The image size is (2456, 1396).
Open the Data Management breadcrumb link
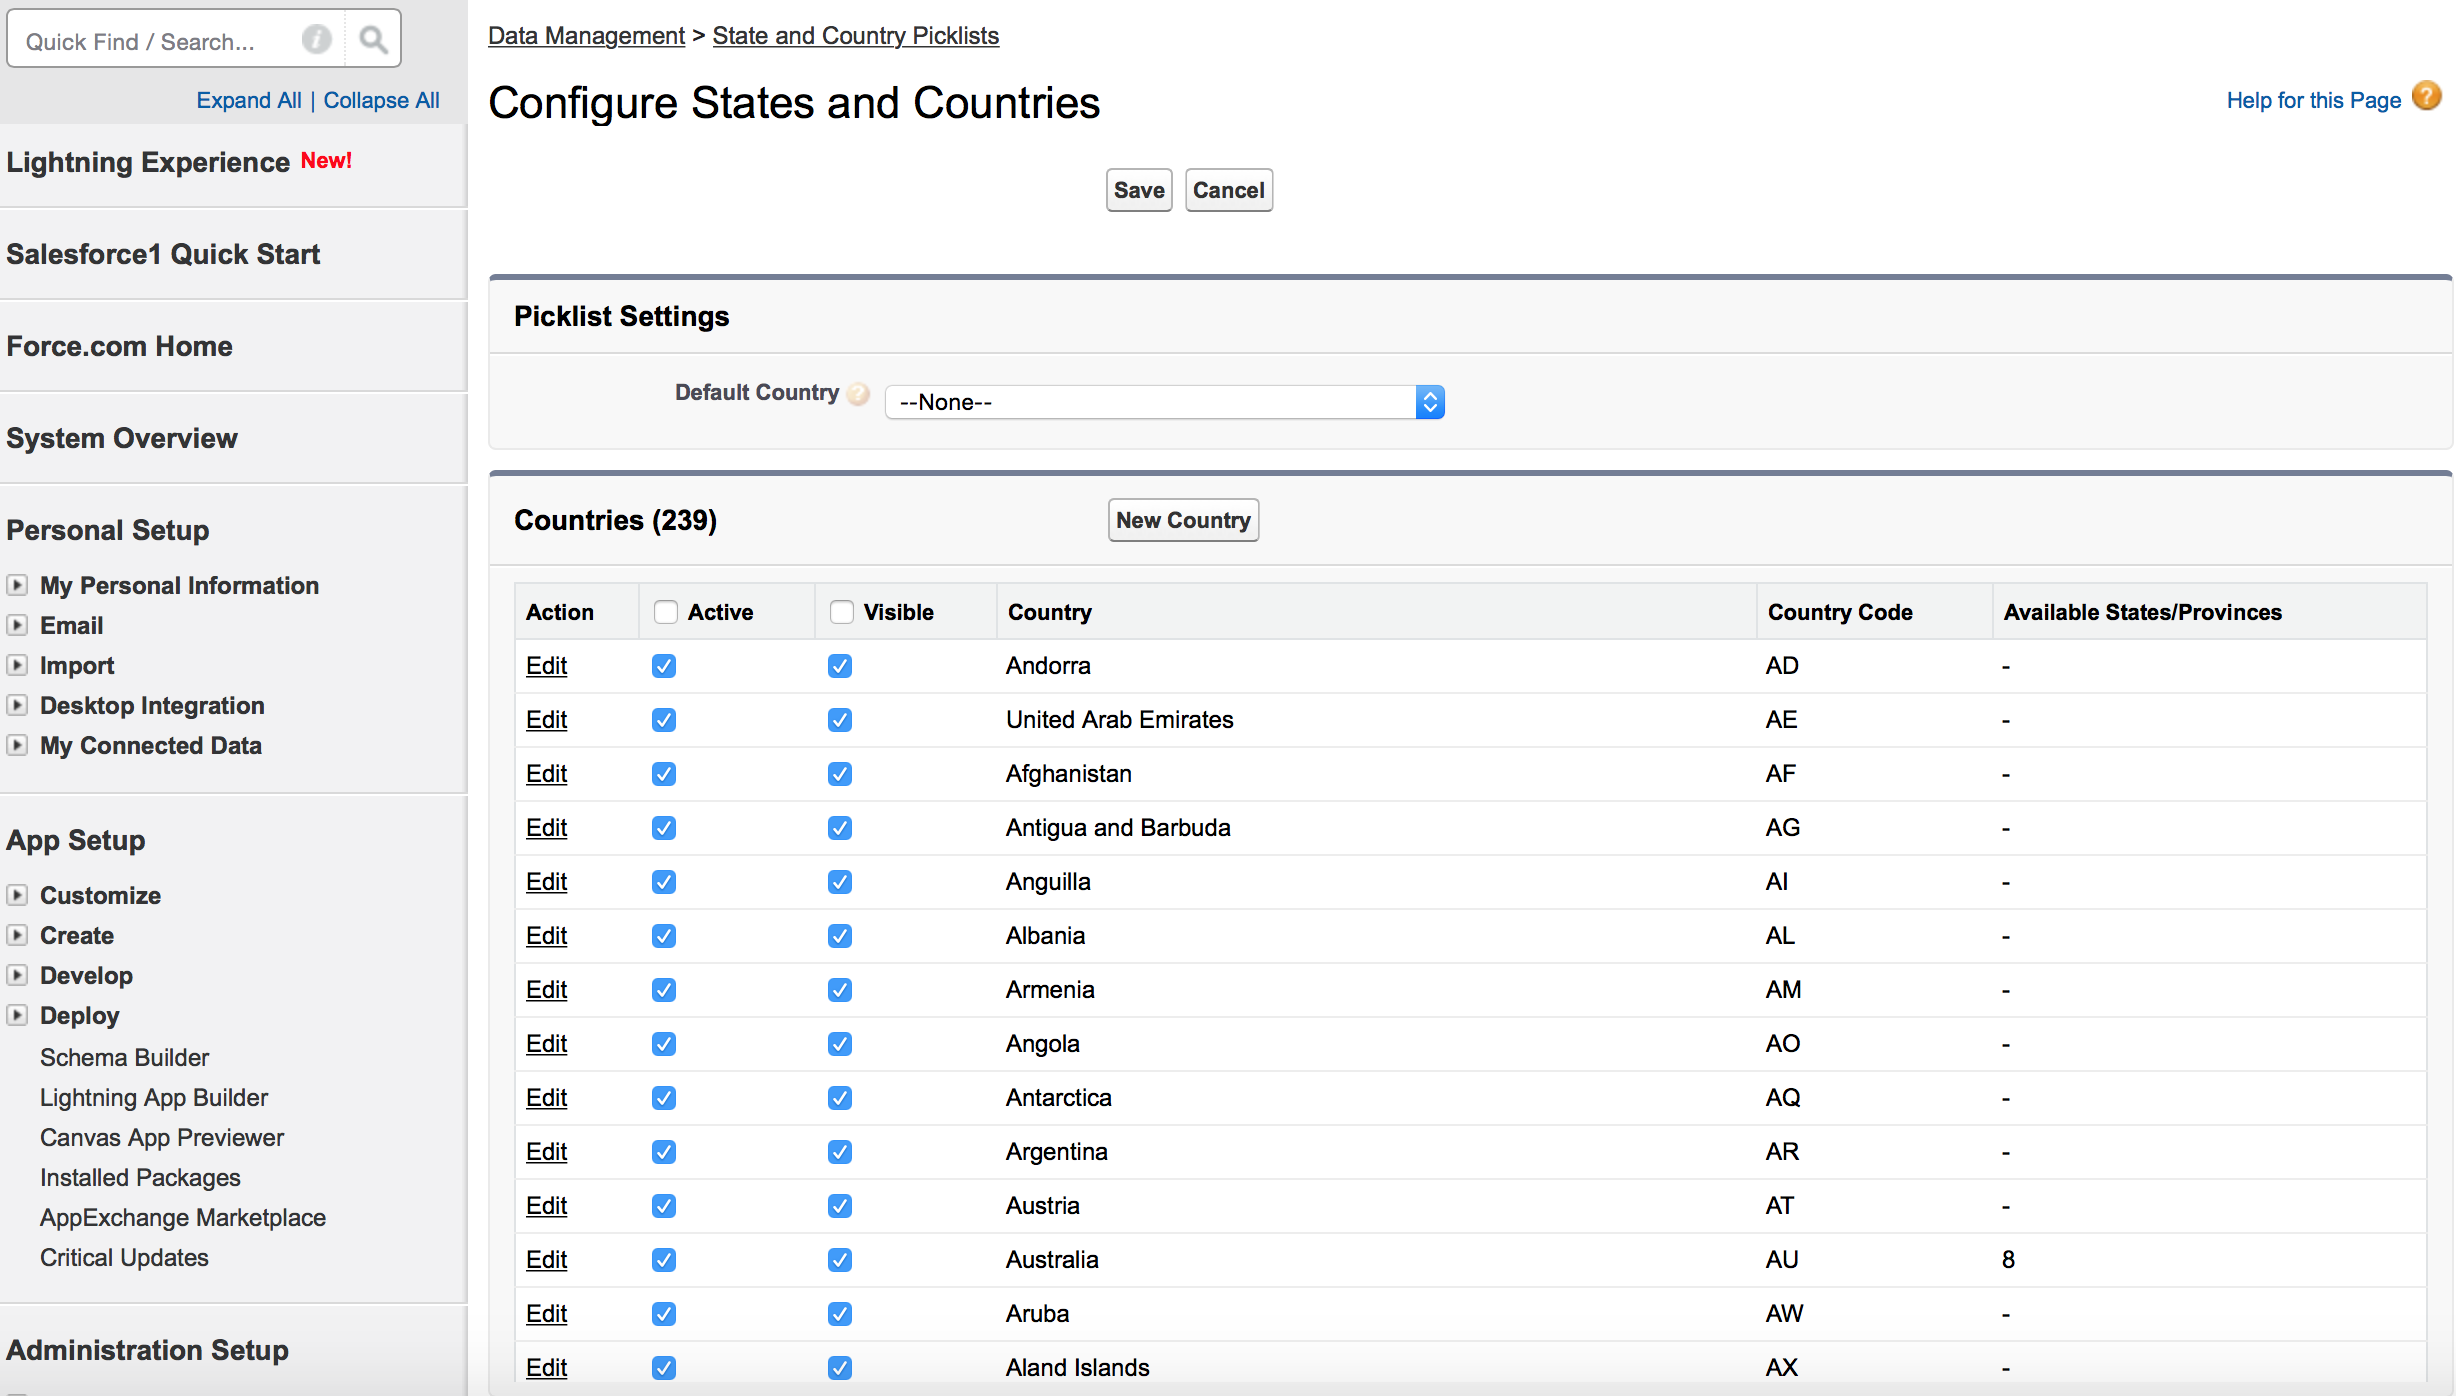click(x=586, y=36)
